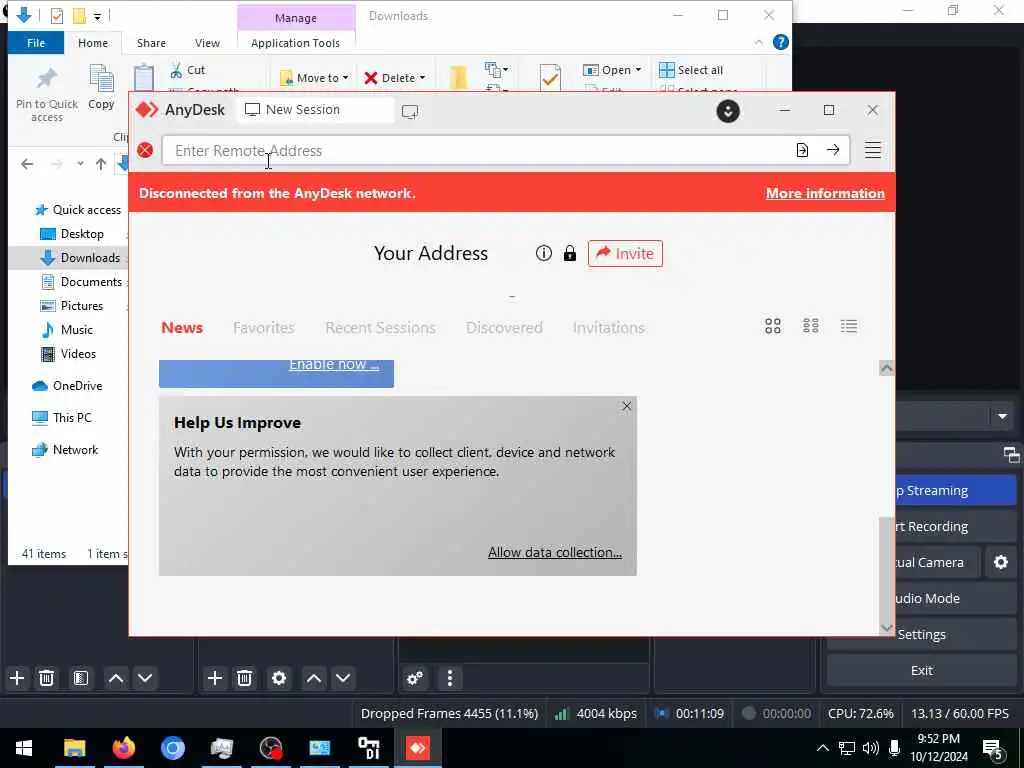
Task: Open OBS Virtual Camera settings gear
Action: [1000, 562]
